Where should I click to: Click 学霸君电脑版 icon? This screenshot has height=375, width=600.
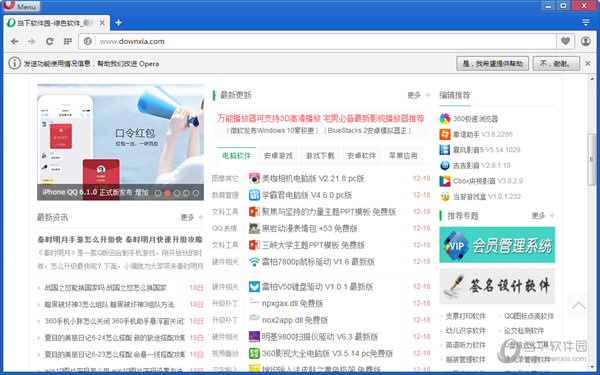(254, 195)
